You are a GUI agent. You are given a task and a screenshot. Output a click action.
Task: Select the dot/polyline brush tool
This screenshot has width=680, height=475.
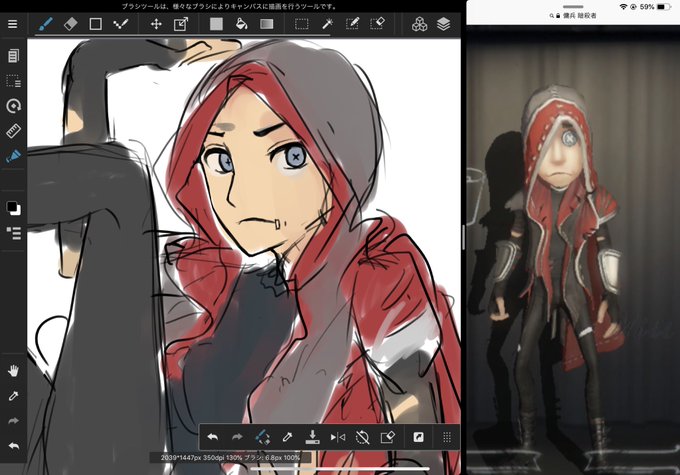pyautogui.click(x=121, y=24)
